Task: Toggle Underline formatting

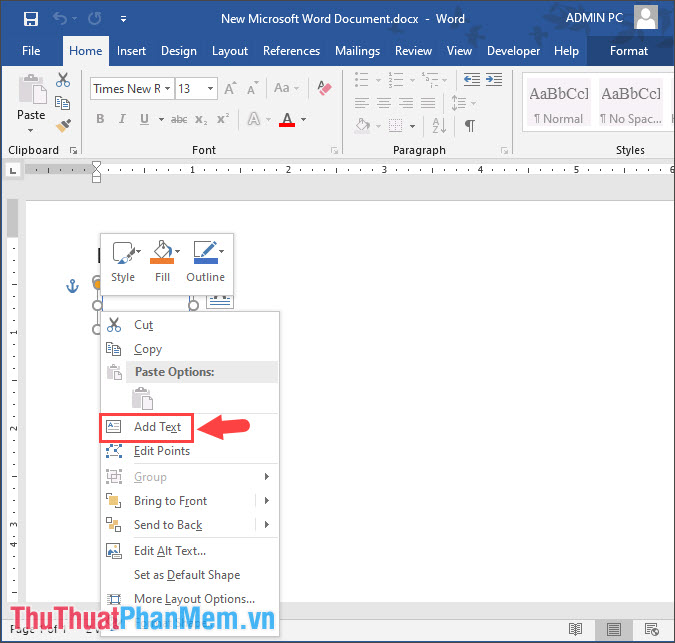Action: [x=144, y=119]
